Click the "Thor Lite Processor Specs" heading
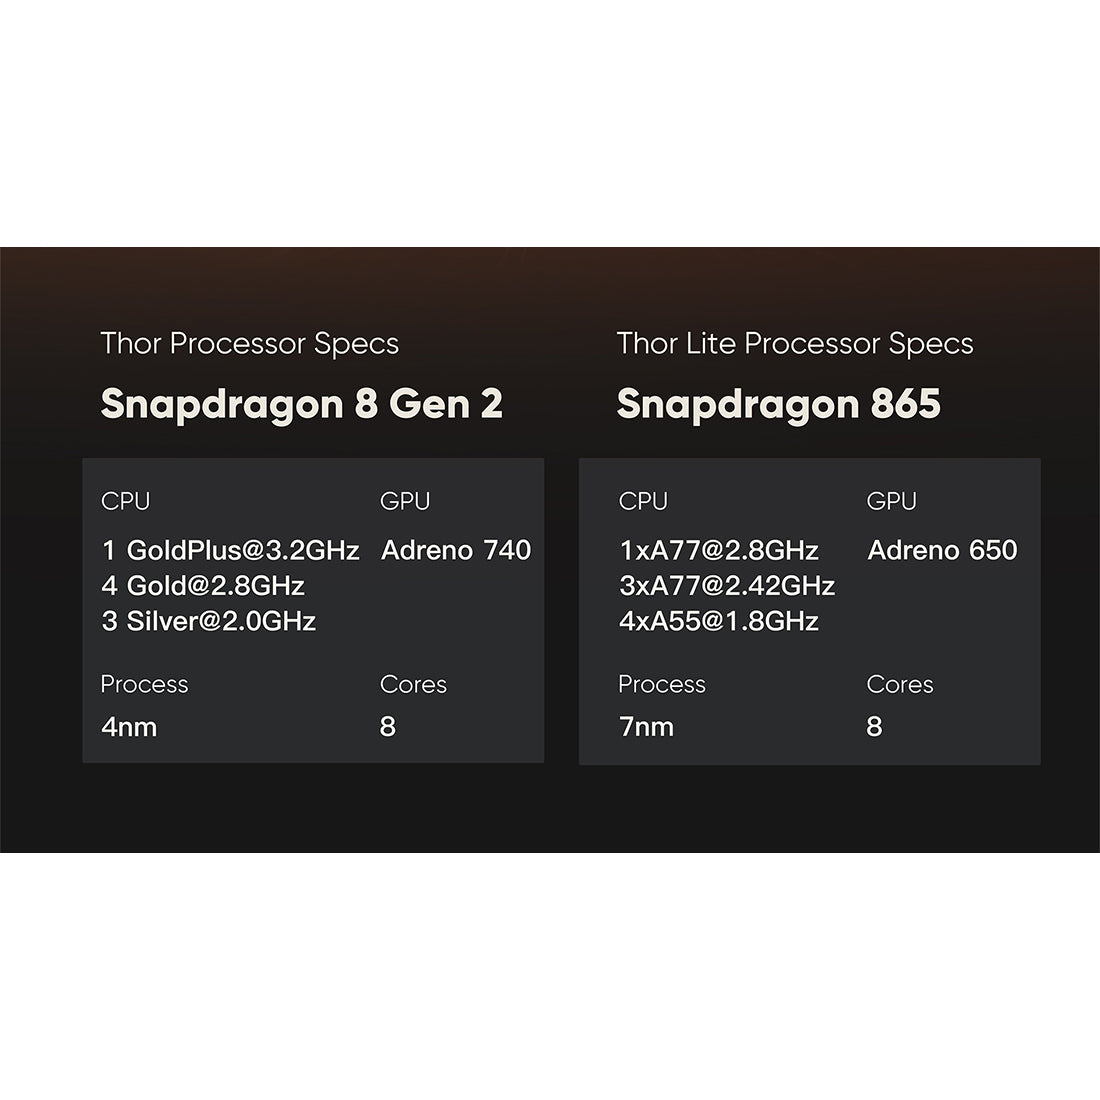The height and width of the screenshot is (1100, 1100). (x=794, y=344)
